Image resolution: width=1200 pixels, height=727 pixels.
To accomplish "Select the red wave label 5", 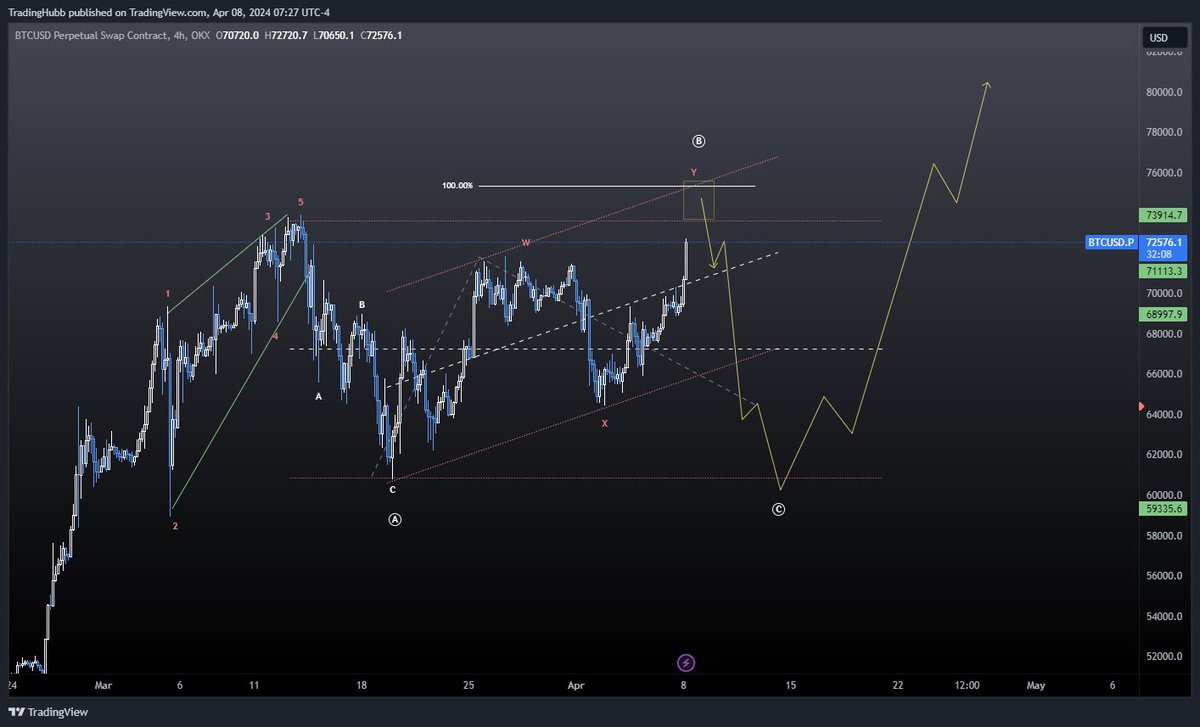I will point(300,202).
